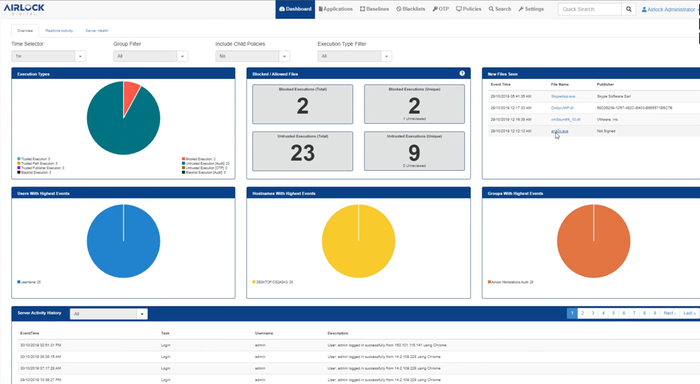Open the Settings menu

[x=531, y=9]
